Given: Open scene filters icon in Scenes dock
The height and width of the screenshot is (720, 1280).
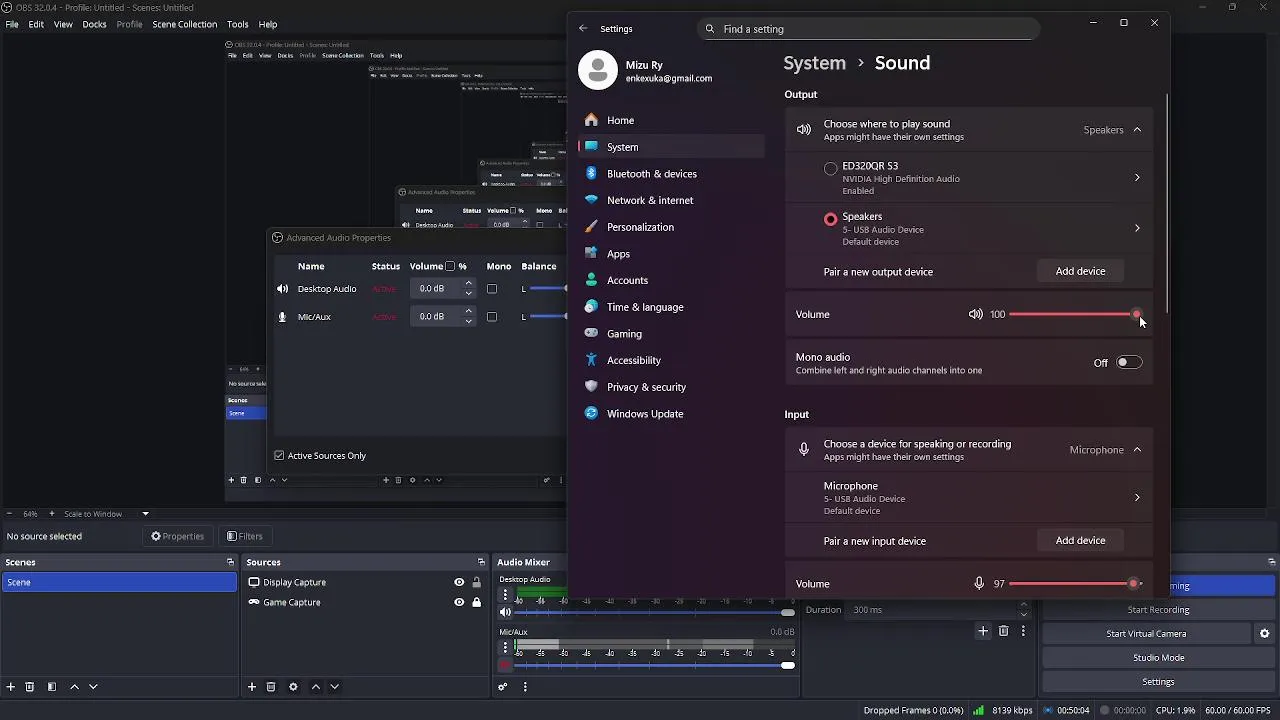Looking at the screenshot, I should pyautogui.click(x=52, y=687).
